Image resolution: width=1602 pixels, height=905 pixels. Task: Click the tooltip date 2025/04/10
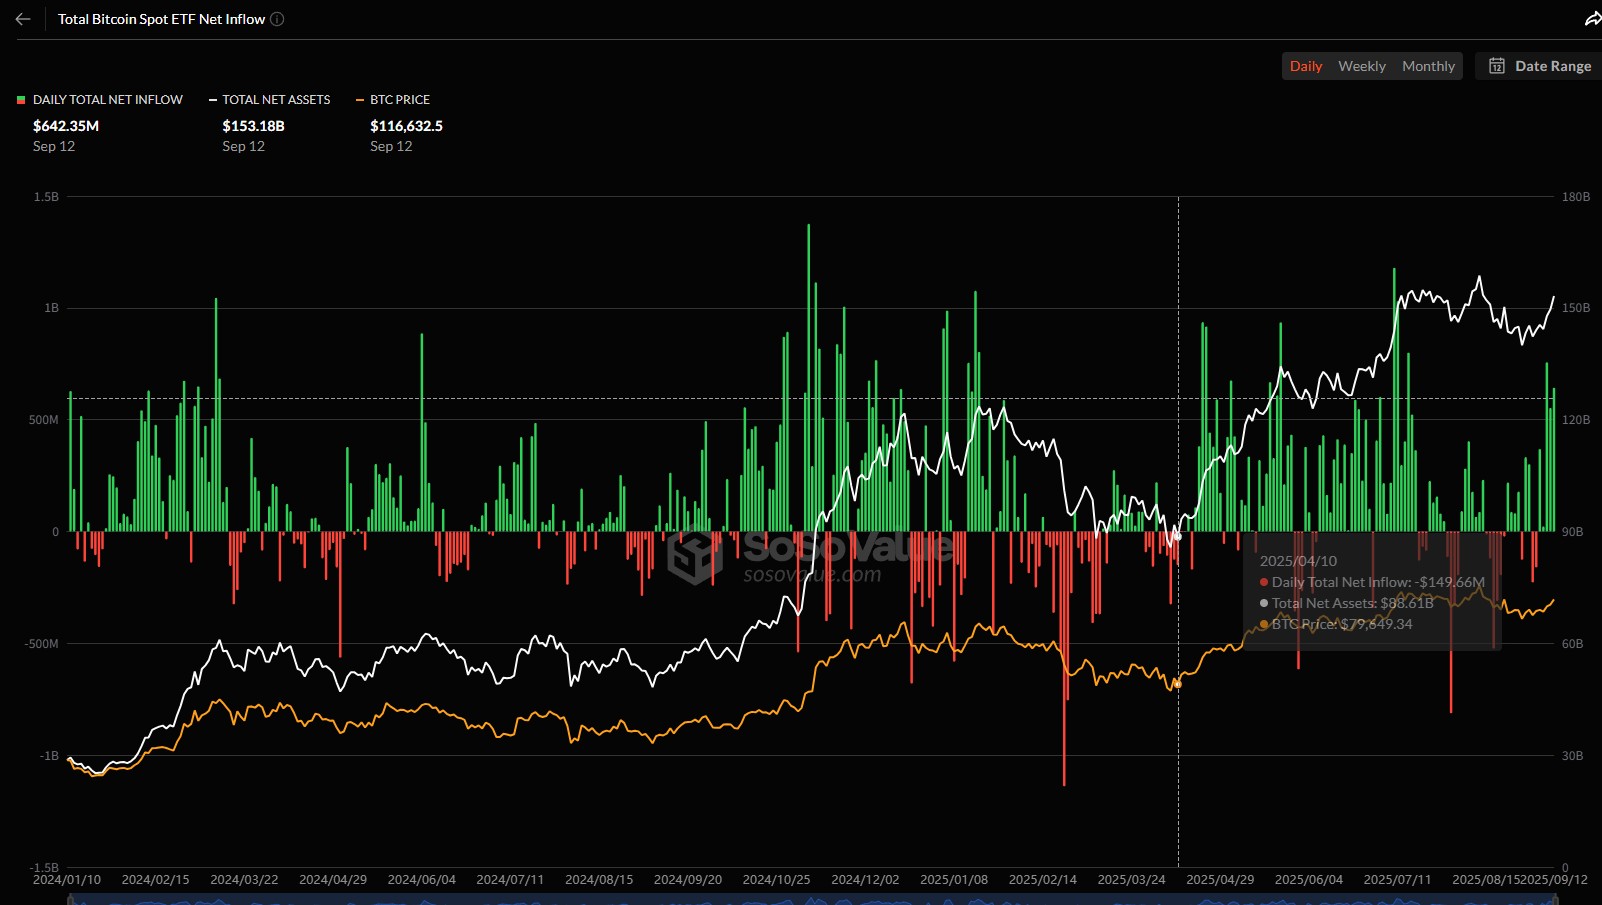(x=1298, y=561)
